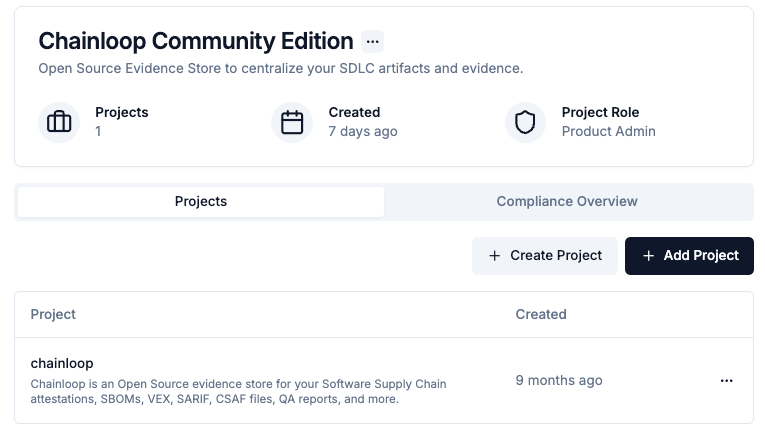Click the 'Open Source Evidence Store' subtitle
This screenshot has height=433, width=765.
281,68
